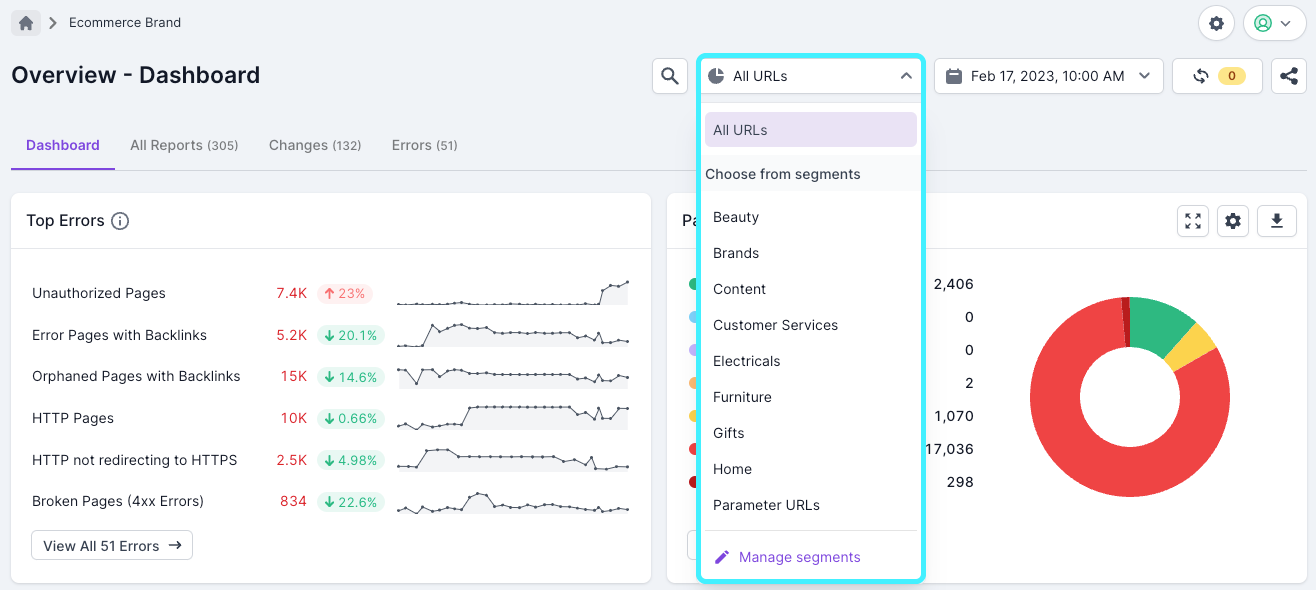Click the home breadcrumb icon
The height and width of the screenshot is (590, 1316).
26,23
